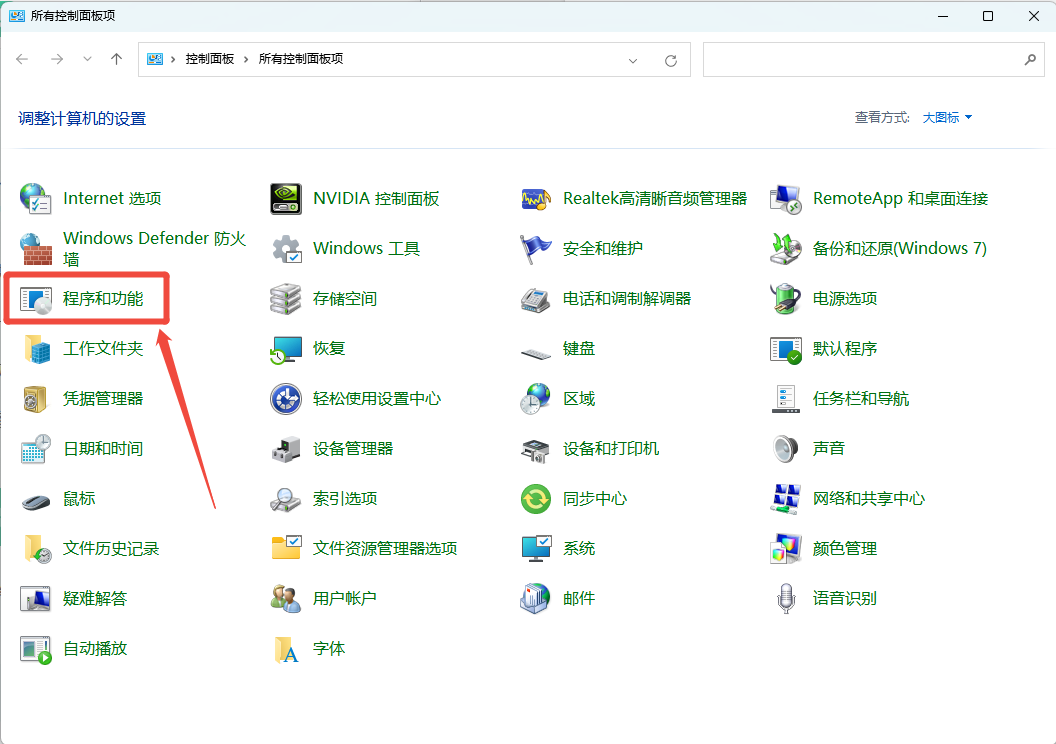The image size is (1056, 744).
Task: Click the 设备管理器 icon
Action: tap(286, 449)
